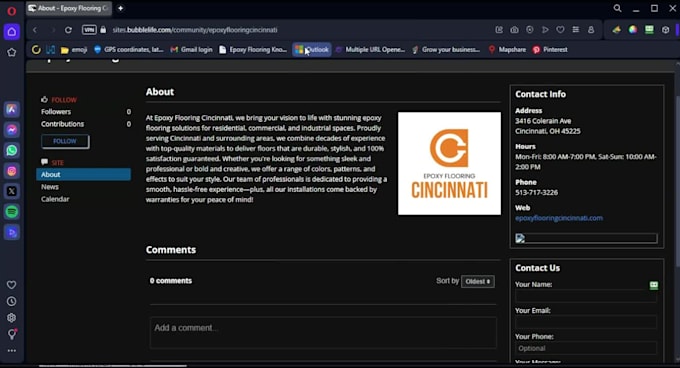
Task: Open the search tabs magnifier icon
Action: coord(618,8)
